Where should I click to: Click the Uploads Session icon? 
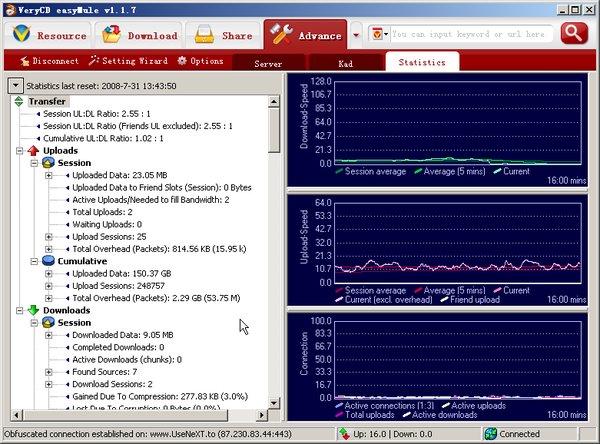tap(48, 163)
